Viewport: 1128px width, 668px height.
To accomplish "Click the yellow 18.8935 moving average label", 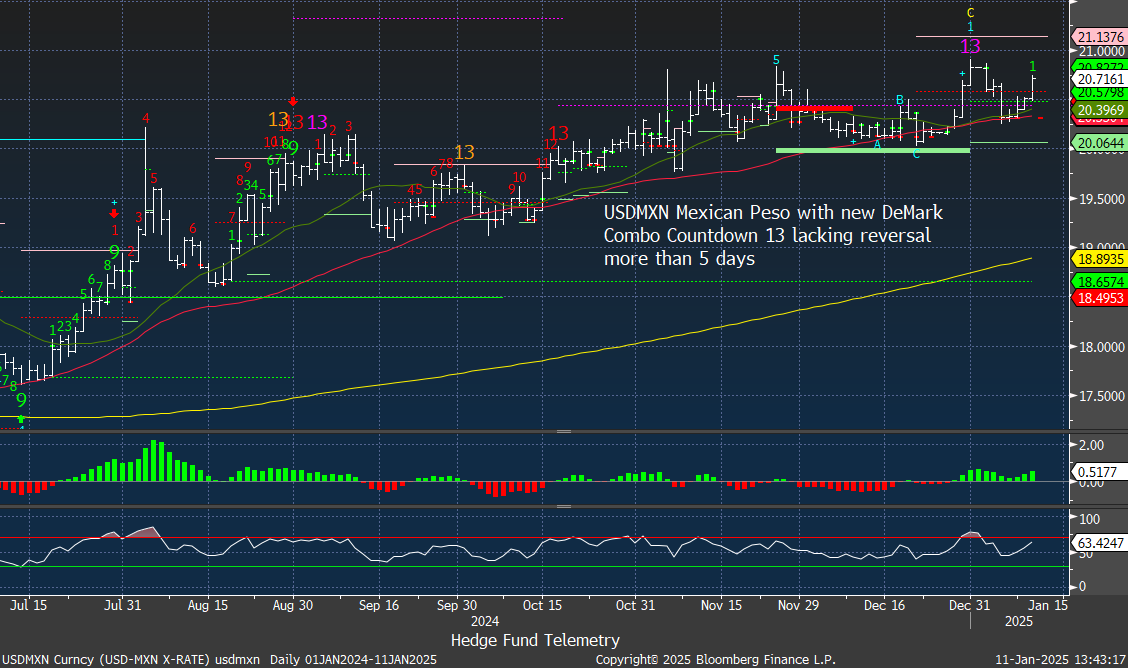I will coord(1098,257).
